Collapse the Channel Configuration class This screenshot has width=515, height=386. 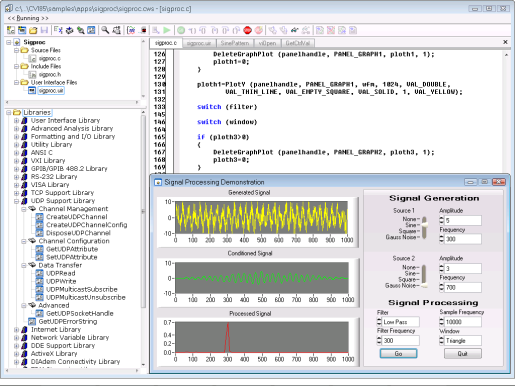(24, 241)
